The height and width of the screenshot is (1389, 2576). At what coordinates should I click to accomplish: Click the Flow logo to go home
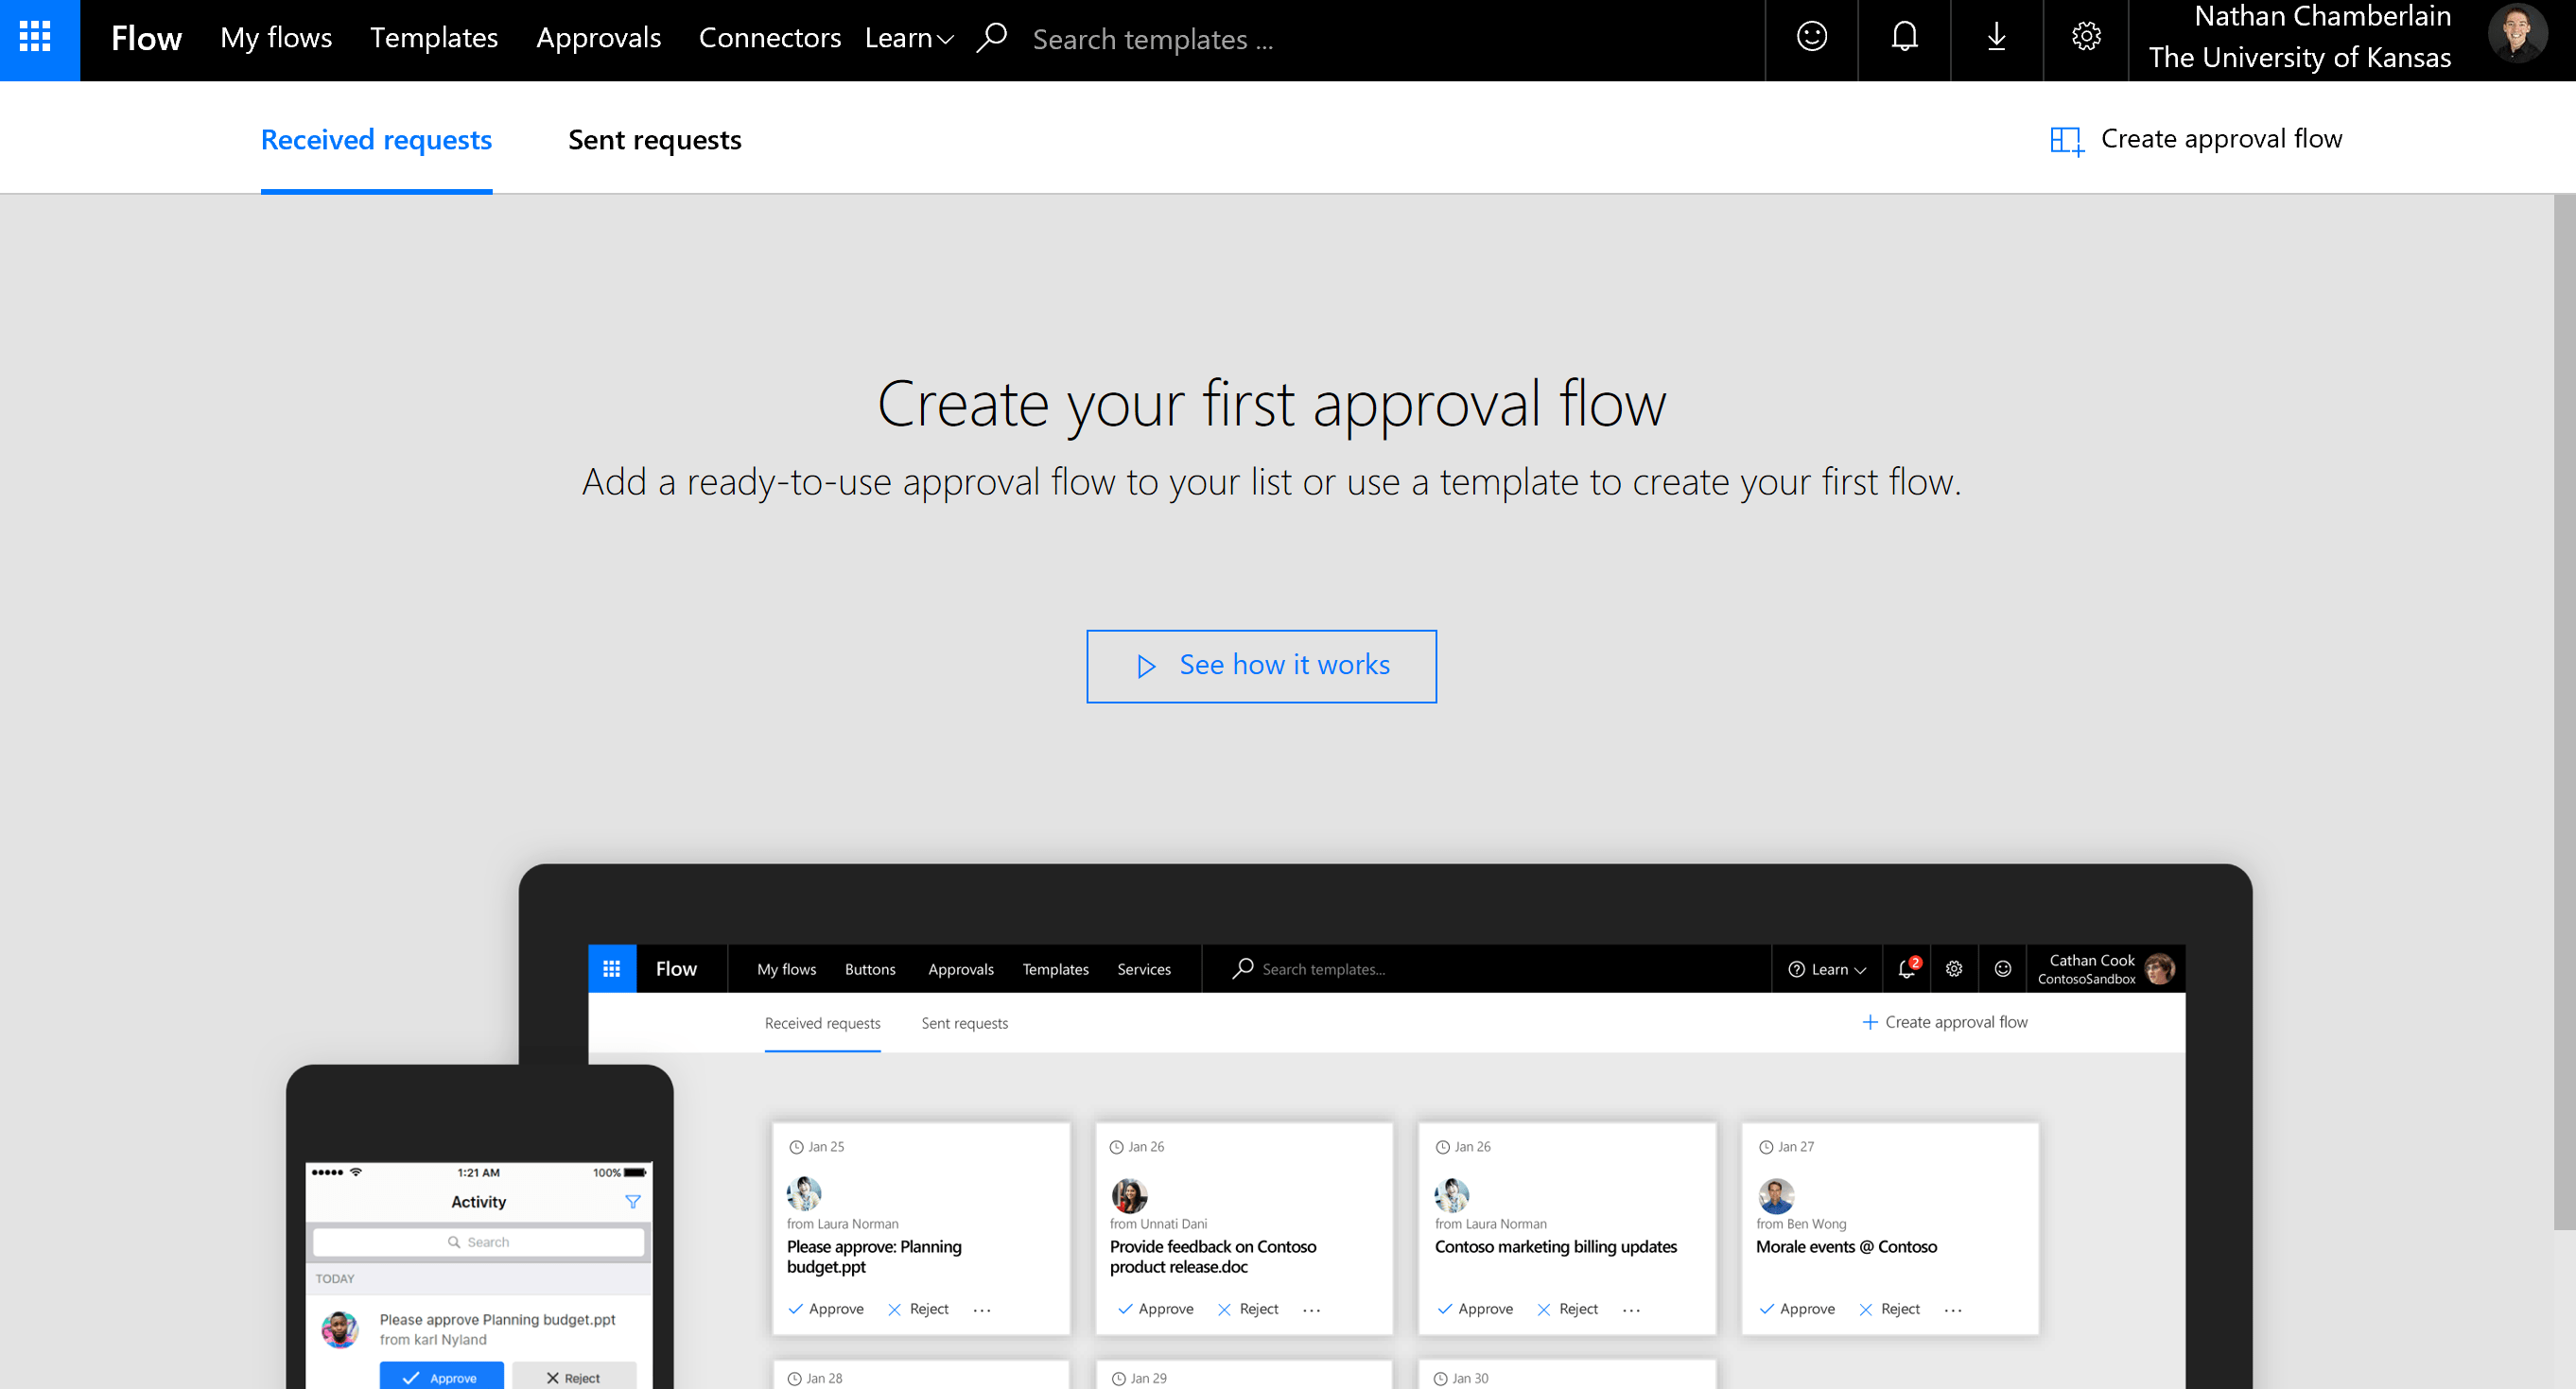coord(146,38)
